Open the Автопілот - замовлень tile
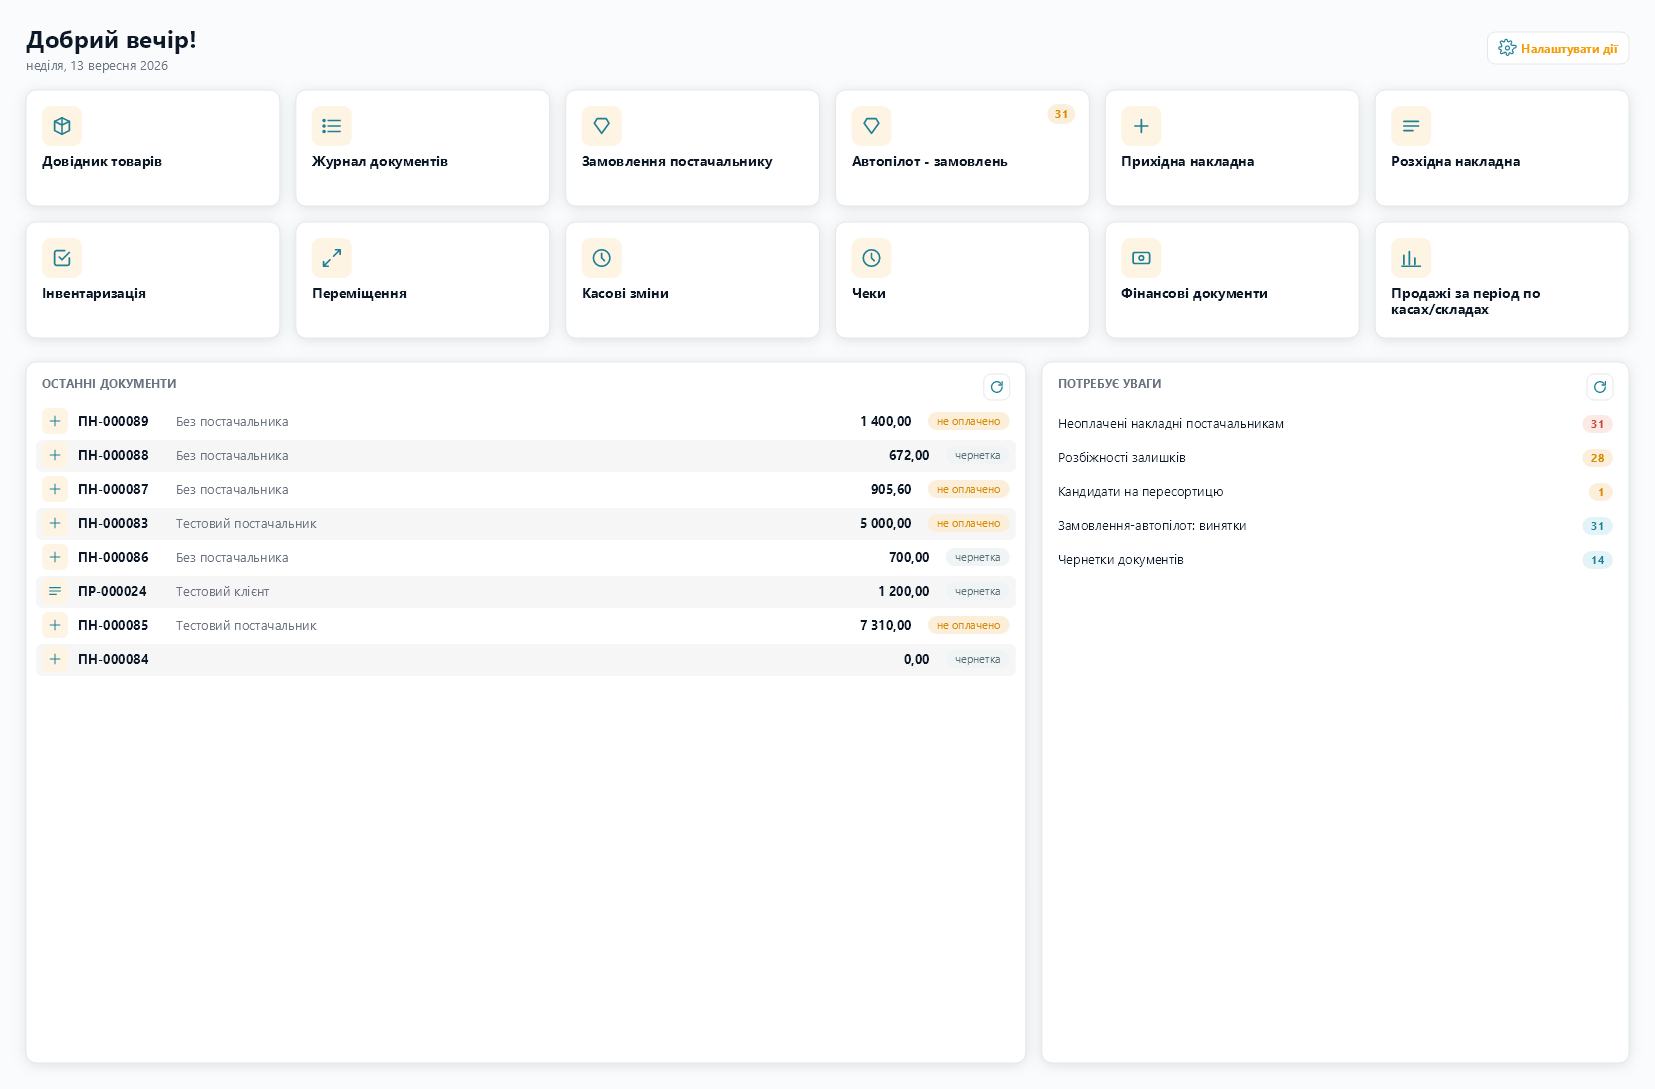Screen dimensions: 1655x1089 pyautogui.click(x=962, y=148)
